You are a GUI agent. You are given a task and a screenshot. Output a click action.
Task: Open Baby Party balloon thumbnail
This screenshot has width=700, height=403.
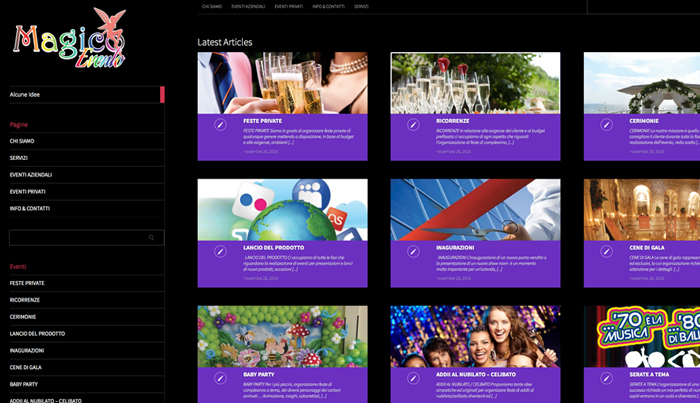283,337
